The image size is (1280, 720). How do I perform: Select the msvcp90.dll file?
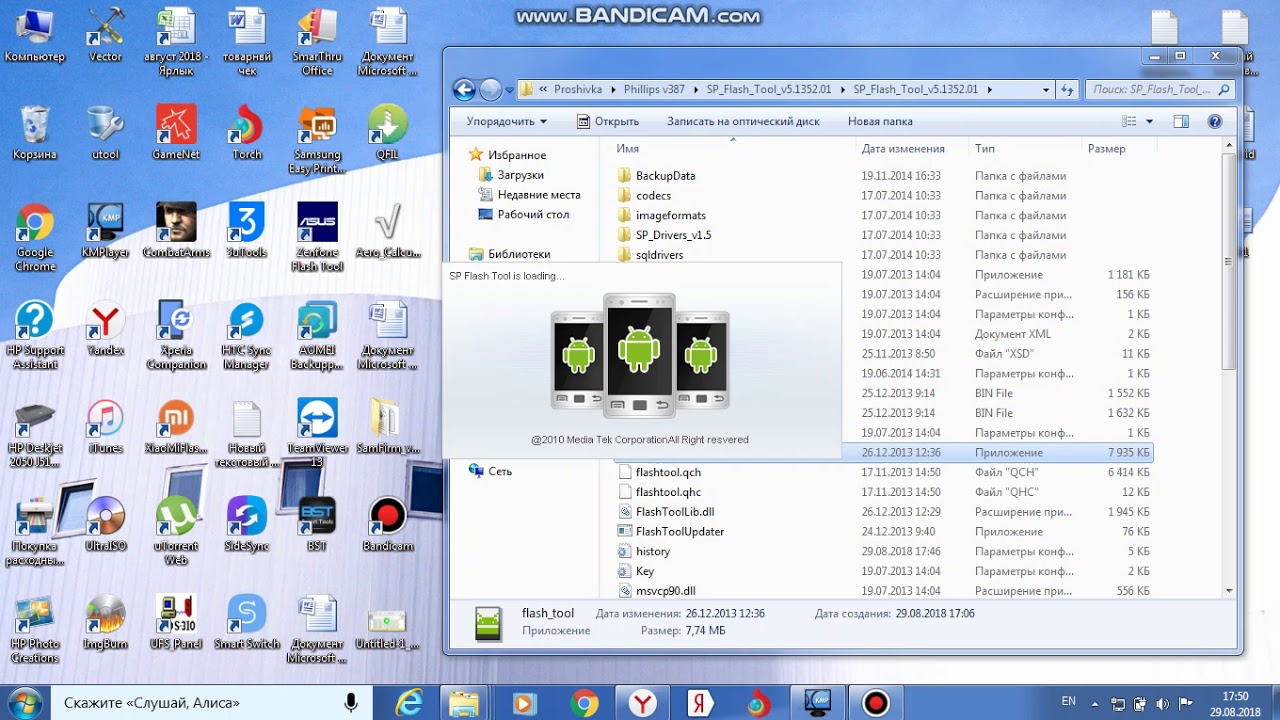coord(665,591)
